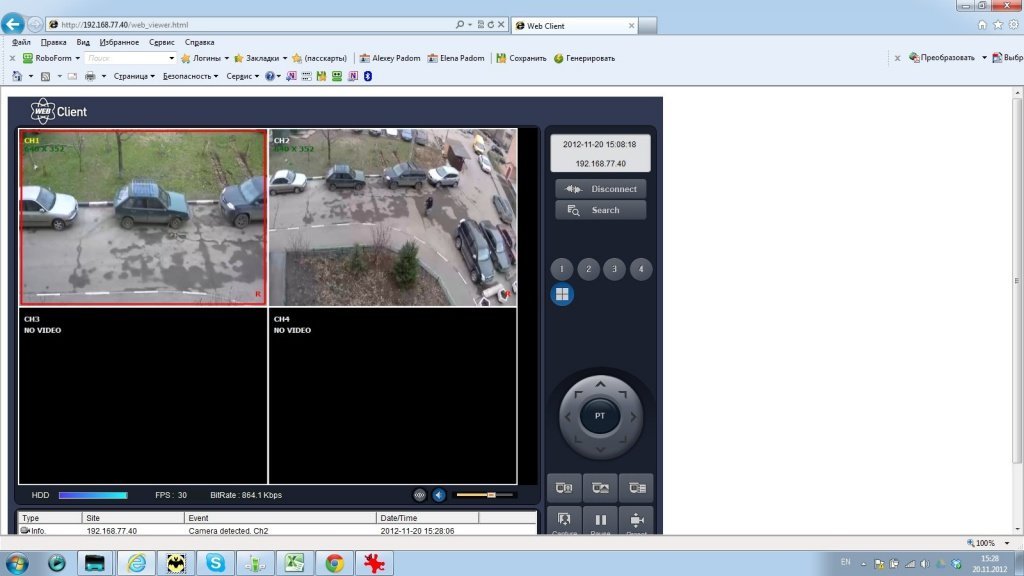This screenshot has height=576, width=1024.
Task: Click the Search recordings button
Action: [x=601, y=210]
